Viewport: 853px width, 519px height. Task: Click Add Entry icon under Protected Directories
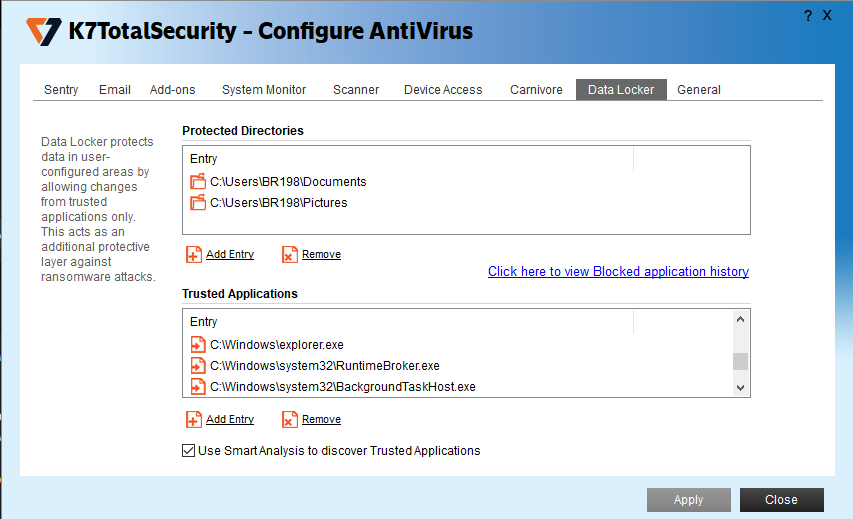click(194, 255)
